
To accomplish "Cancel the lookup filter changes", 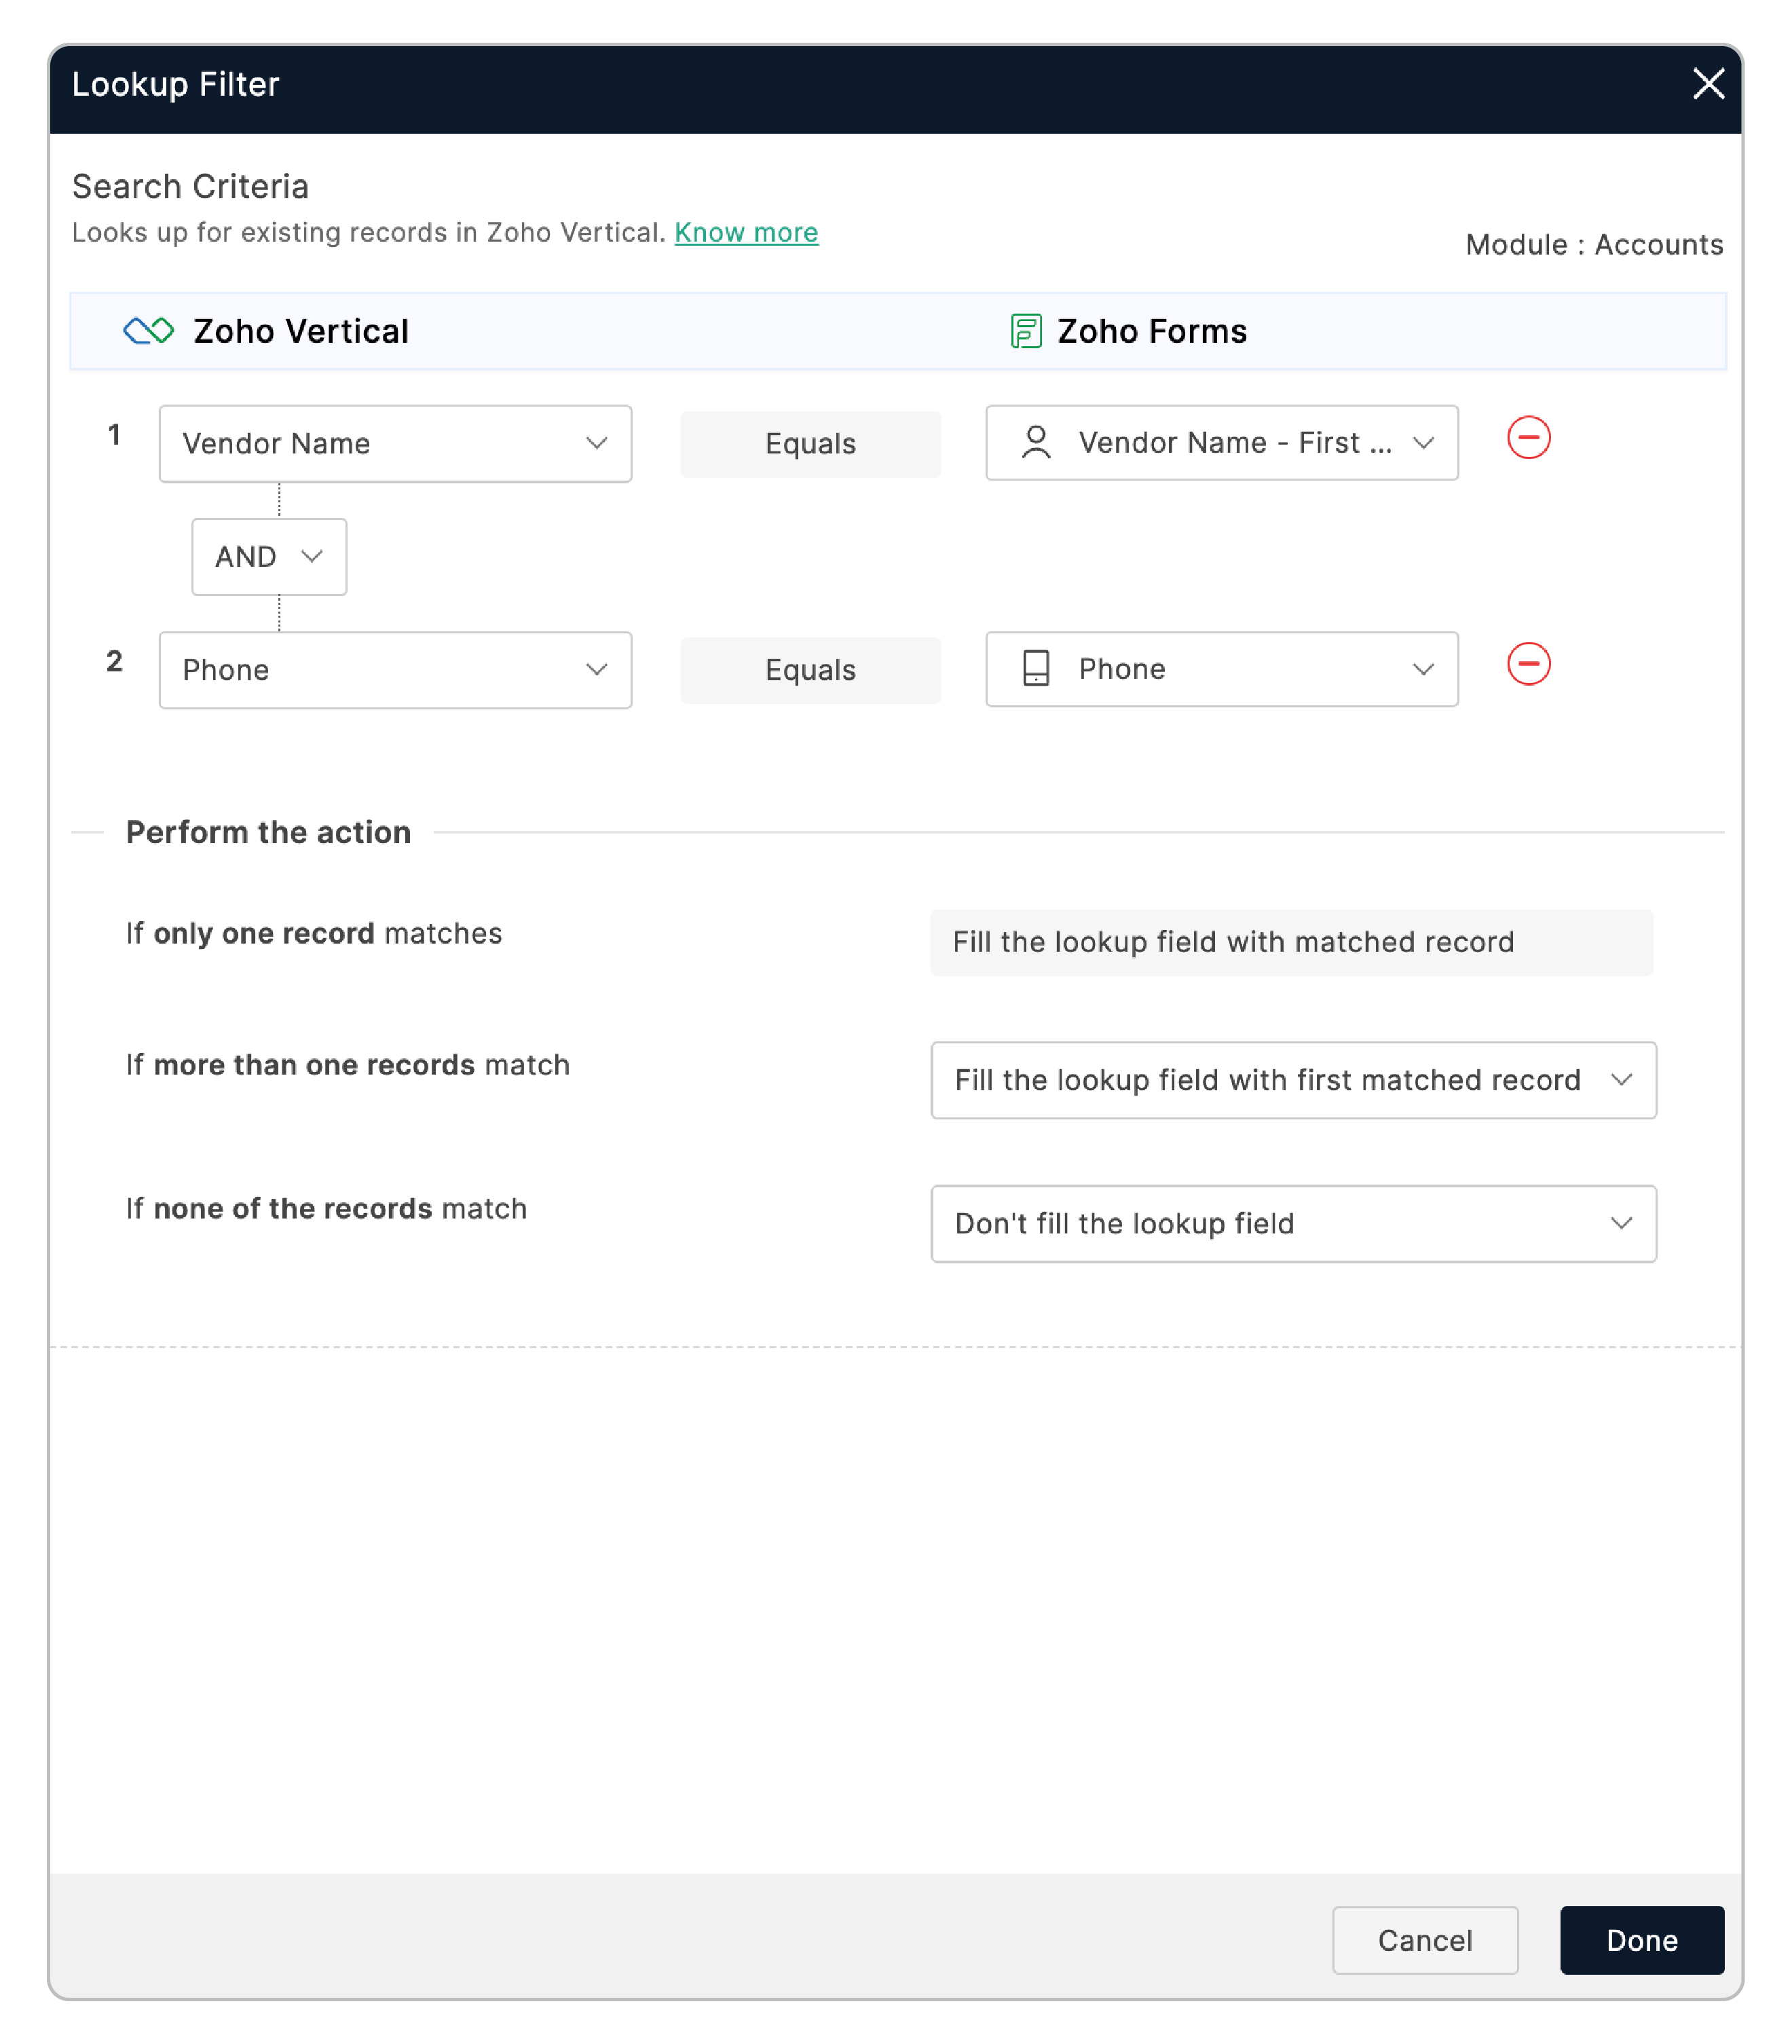I will [1425, 1940].
